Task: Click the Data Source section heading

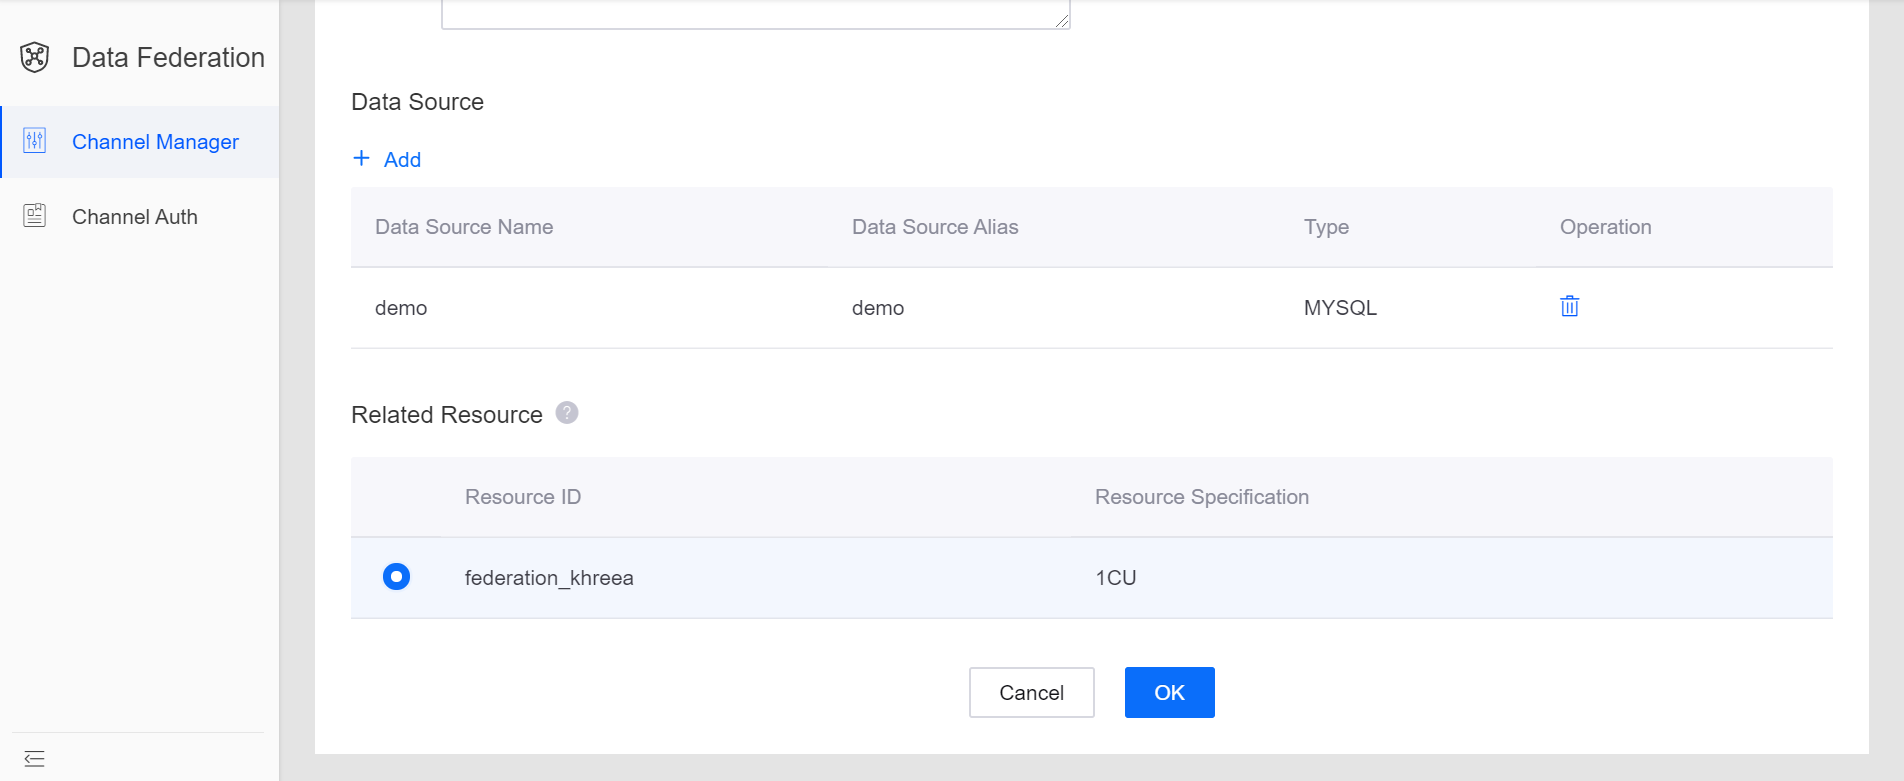Action: click(417, 102)
